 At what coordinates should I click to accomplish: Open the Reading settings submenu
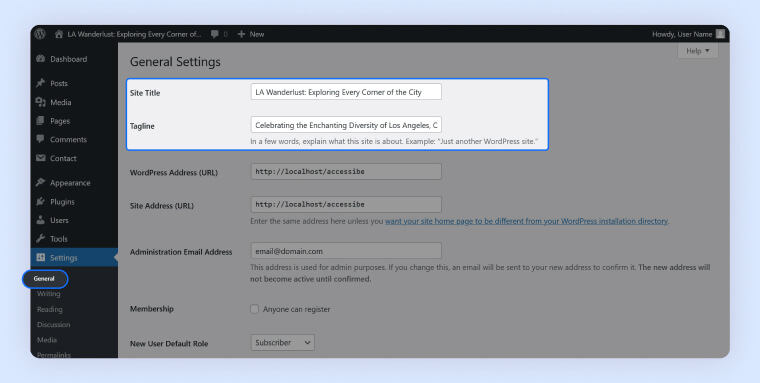tap(49, 309)
